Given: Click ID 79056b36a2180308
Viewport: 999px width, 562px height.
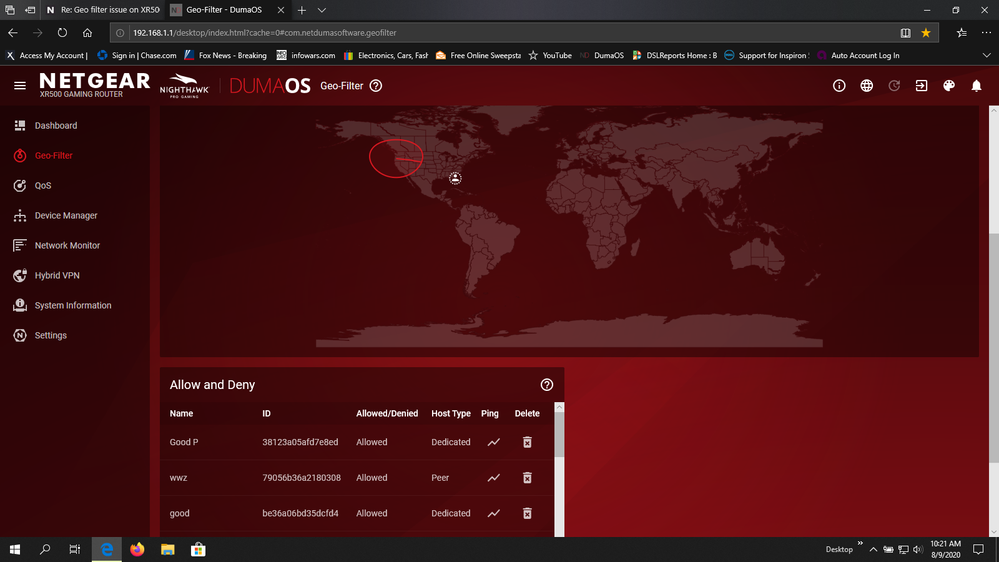Looking at the screenshot, I should [x=301, y=478].
